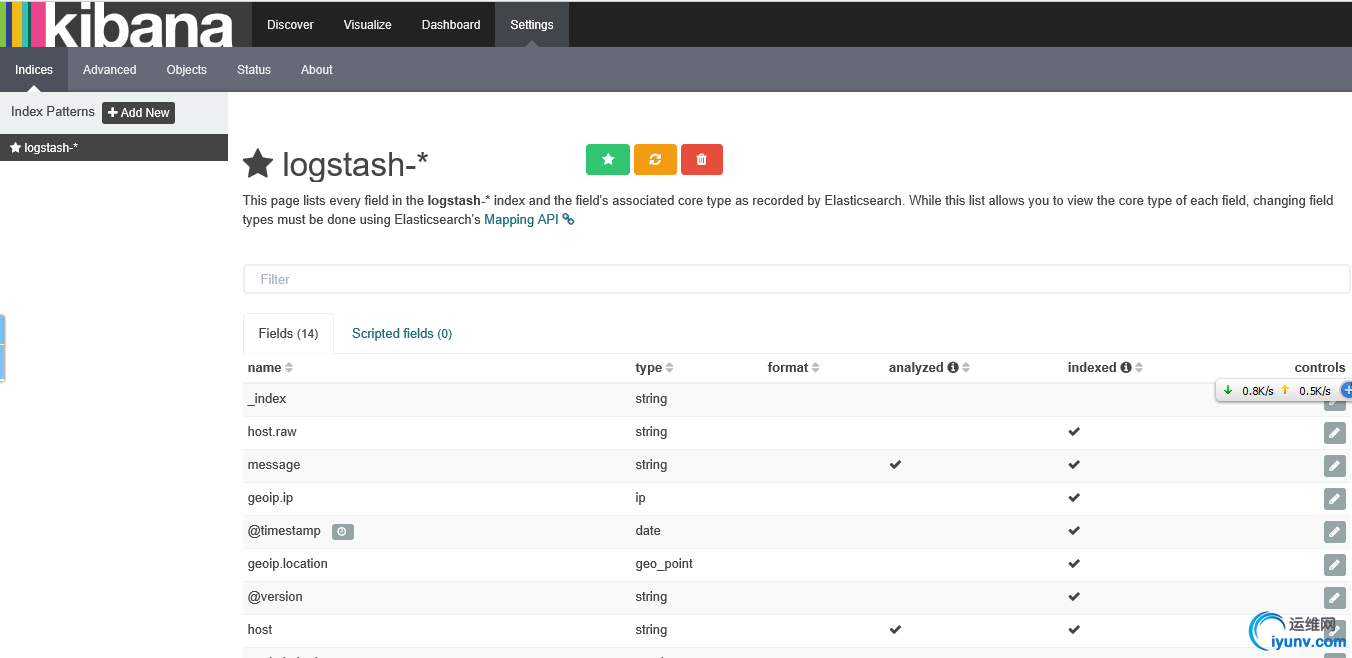This screenshot has width=1352, height=658.
Task: Select the Fields (14) tab
Action: click(x=288, y=334)
